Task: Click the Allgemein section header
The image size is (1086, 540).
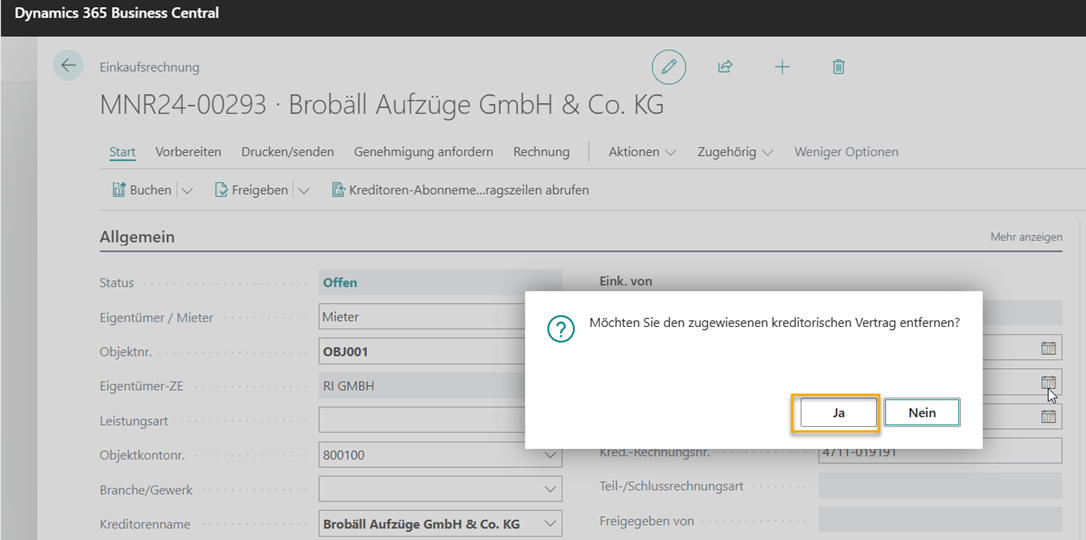Action: [x=137, y=237]
